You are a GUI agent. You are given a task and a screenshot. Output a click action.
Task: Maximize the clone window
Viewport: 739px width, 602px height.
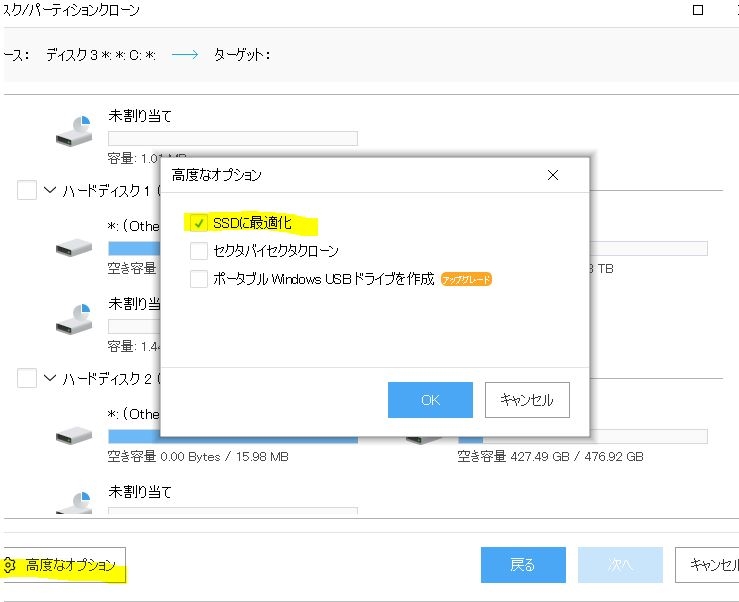pos(698,10)
